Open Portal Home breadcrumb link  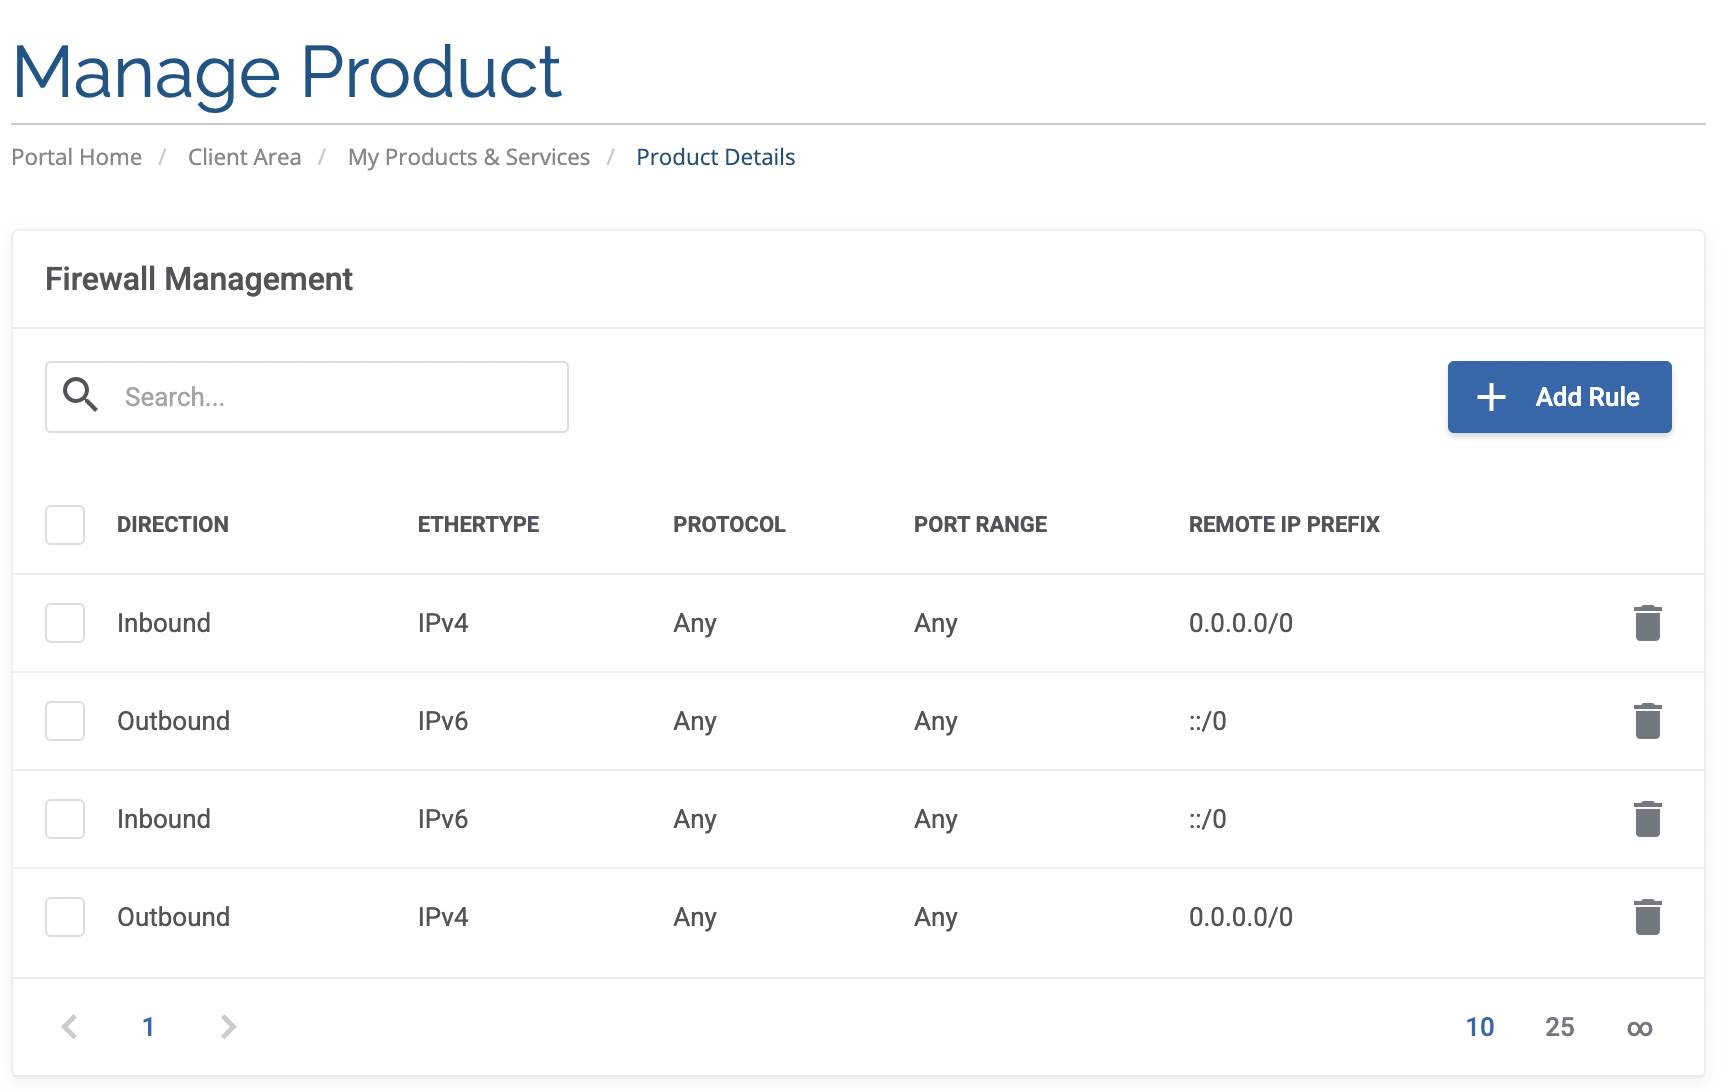[77, 157]
